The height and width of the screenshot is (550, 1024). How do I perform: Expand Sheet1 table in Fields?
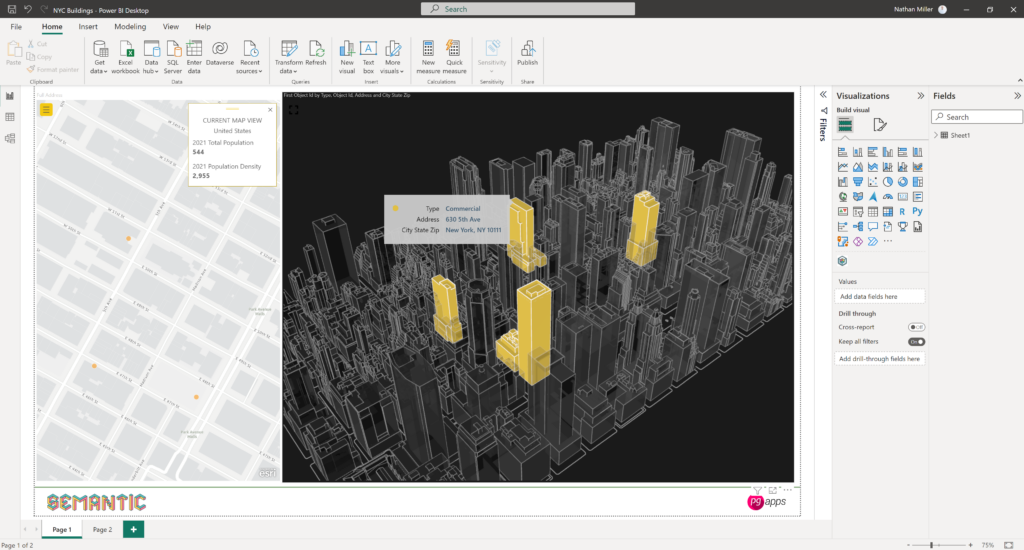coord(936,135)
